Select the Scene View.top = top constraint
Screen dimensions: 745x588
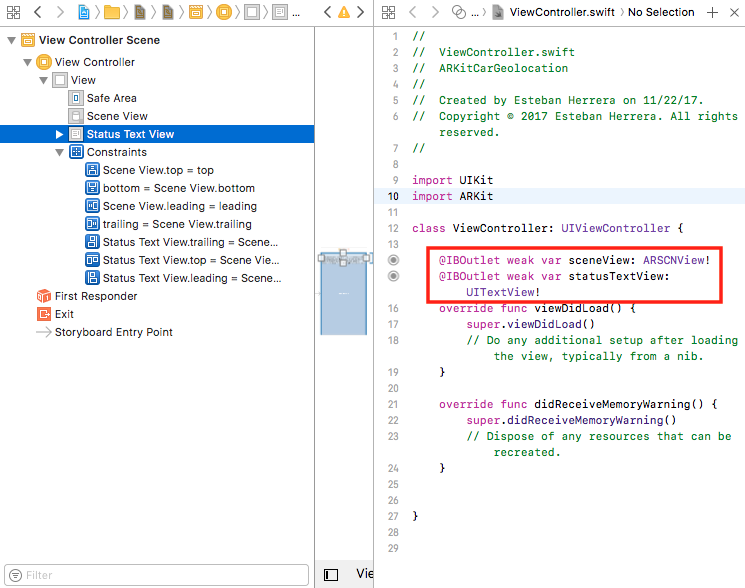point(157,170)
